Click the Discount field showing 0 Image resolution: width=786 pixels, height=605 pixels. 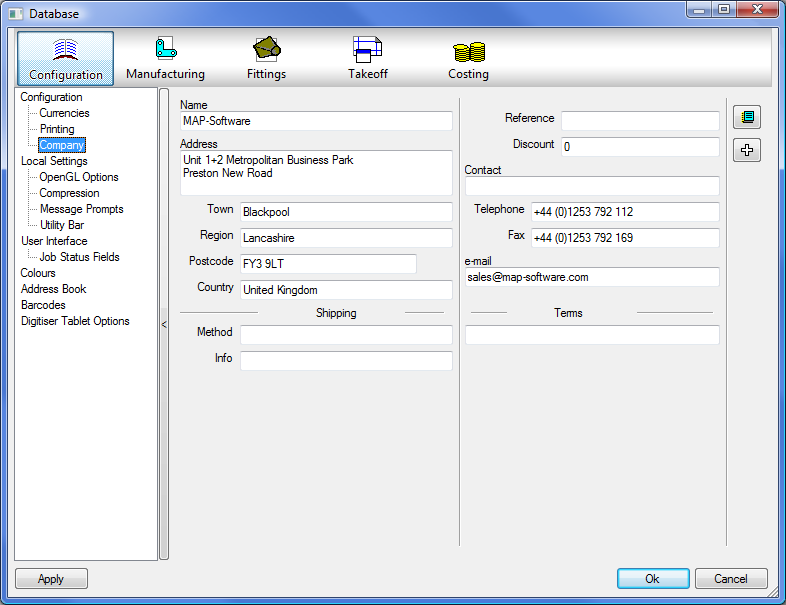coord(640,147)
